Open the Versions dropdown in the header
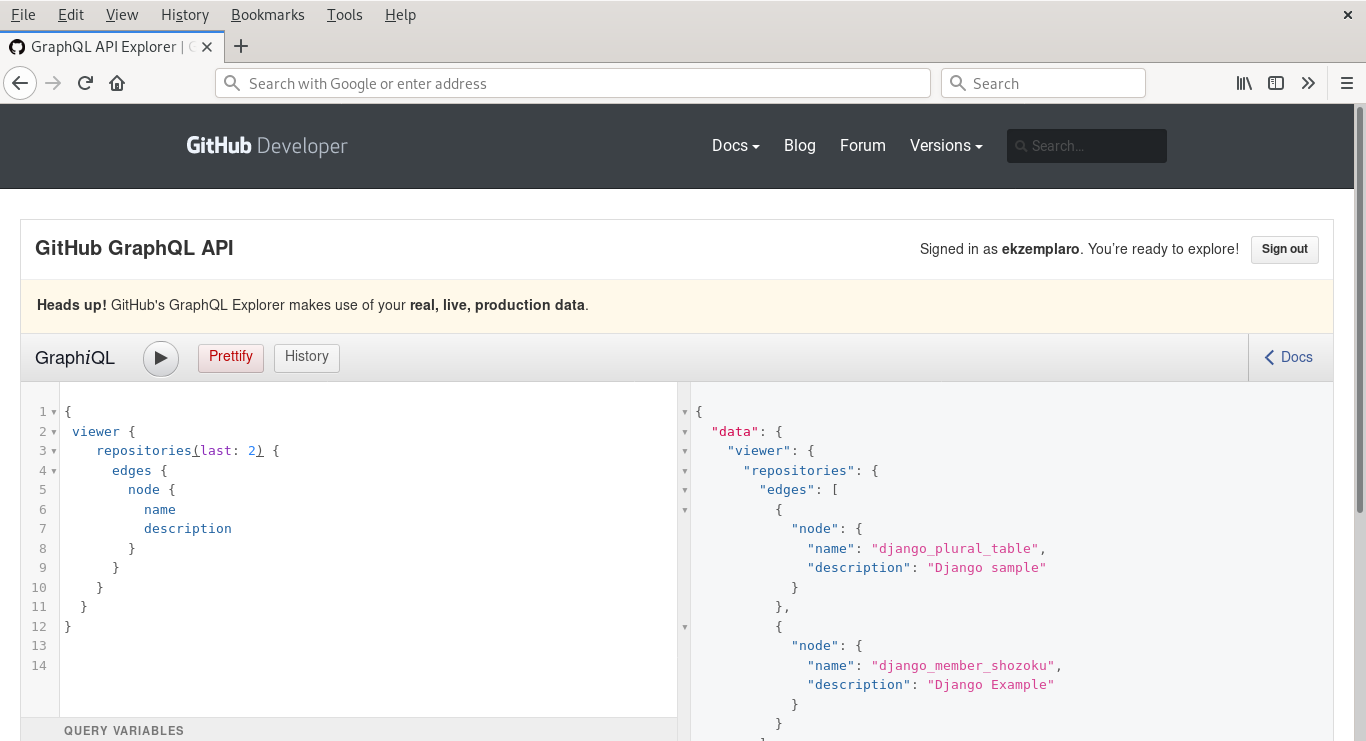Image resolution: width=1366 pixels, height=741 pixels. tap(946, 146)
